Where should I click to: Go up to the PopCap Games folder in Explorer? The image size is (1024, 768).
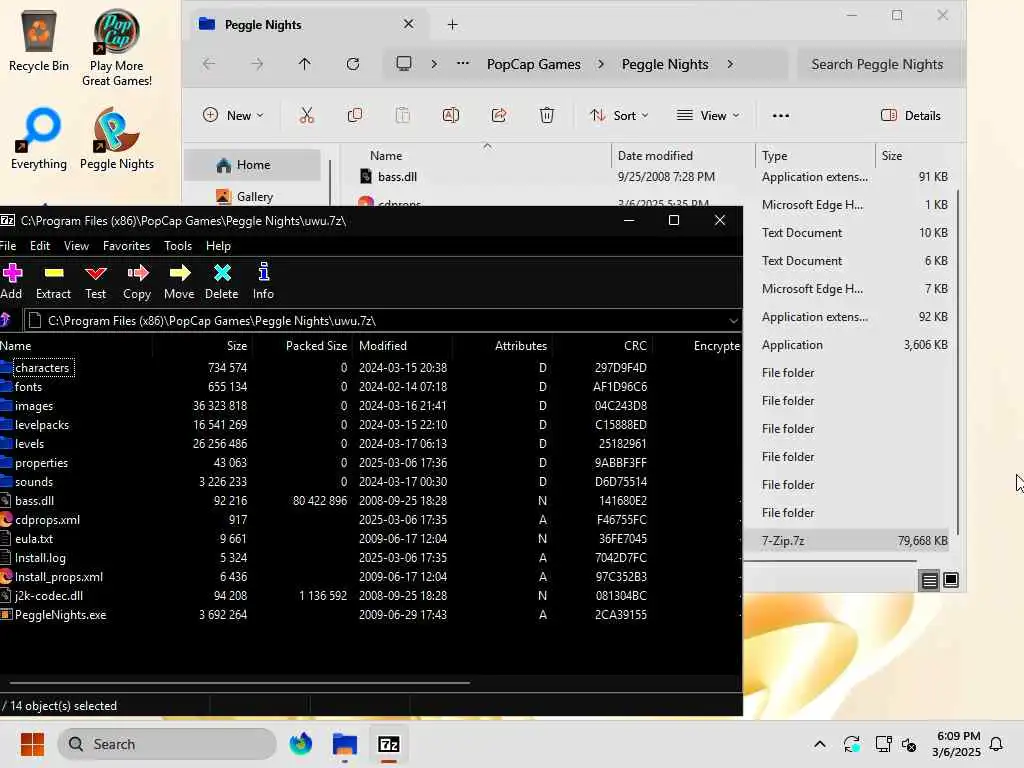(x=304, y=64)
